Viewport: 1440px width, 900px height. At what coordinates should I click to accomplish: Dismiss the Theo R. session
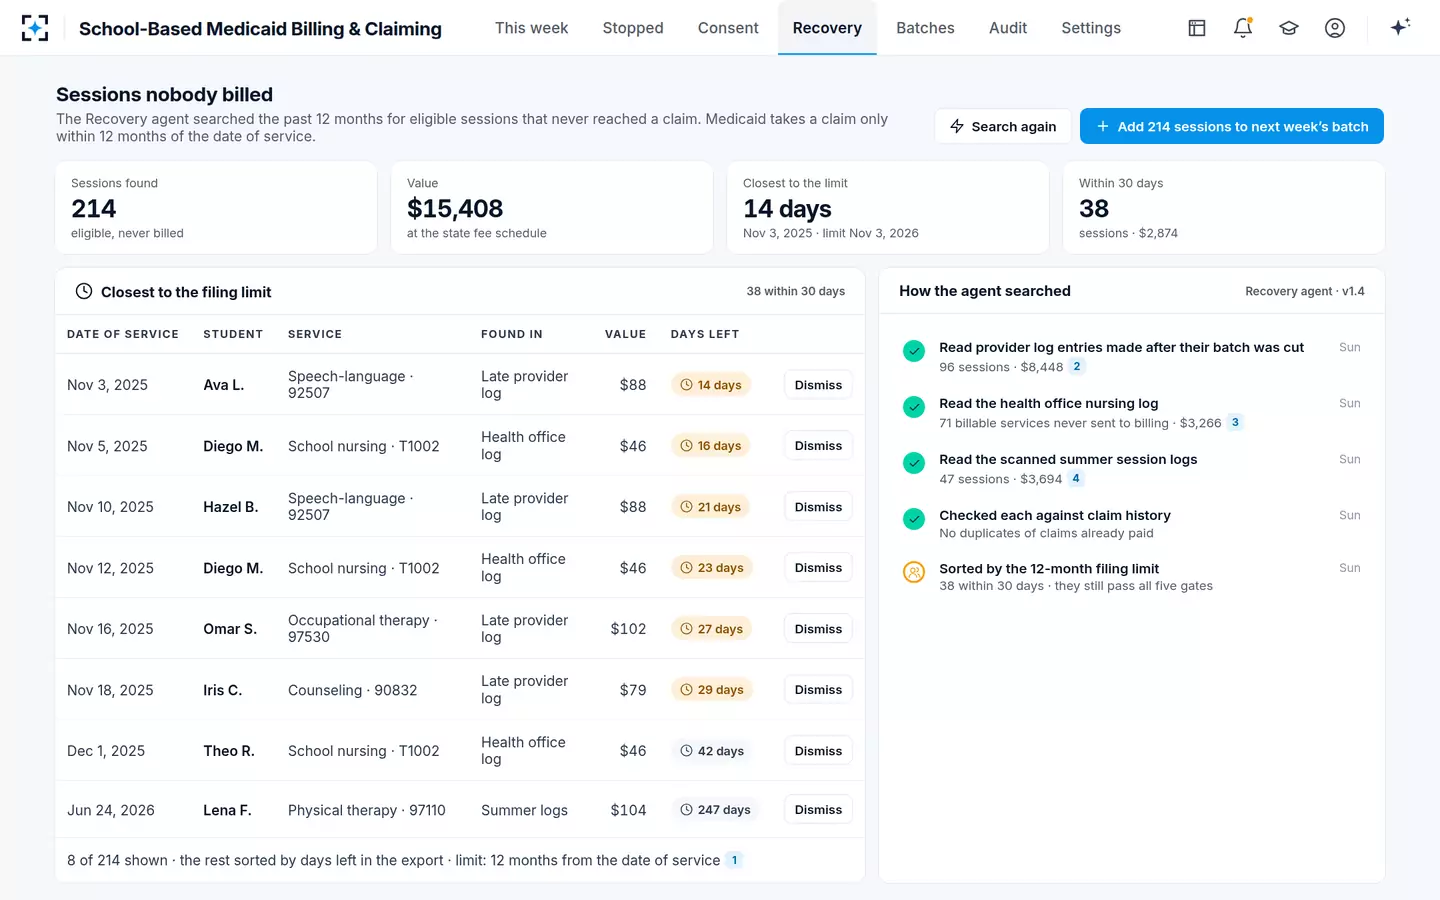coord(818,751)
